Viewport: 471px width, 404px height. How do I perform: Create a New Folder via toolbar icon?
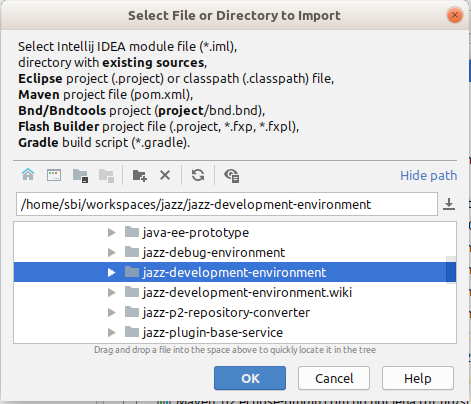[139, 175]
